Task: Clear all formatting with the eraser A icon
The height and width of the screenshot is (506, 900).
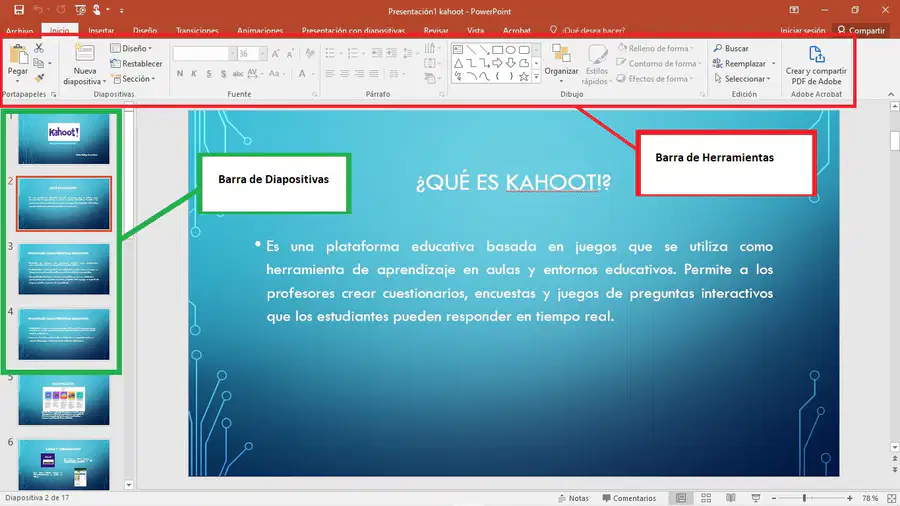Action: (x=310, y=53)
